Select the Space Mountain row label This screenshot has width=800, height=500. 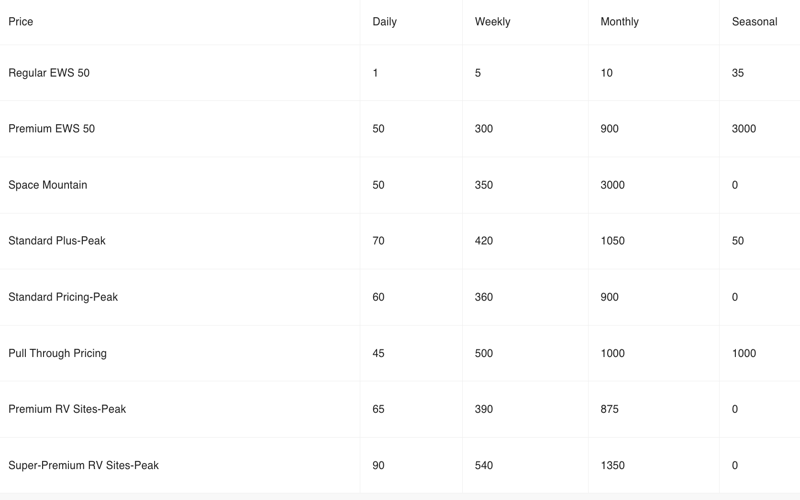pyautogui.click(x=48, y=185)
